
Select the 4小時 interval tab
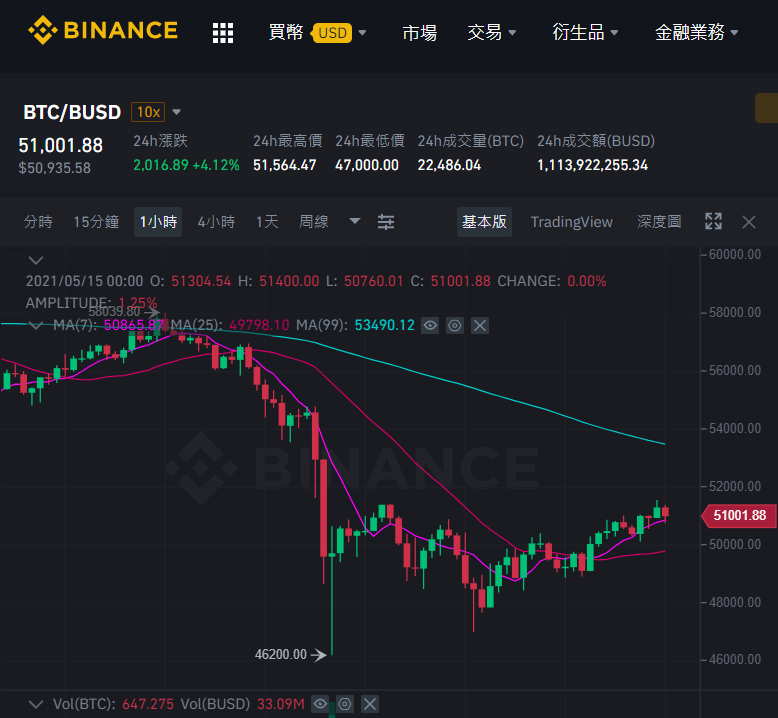click(x=216, y=222)
